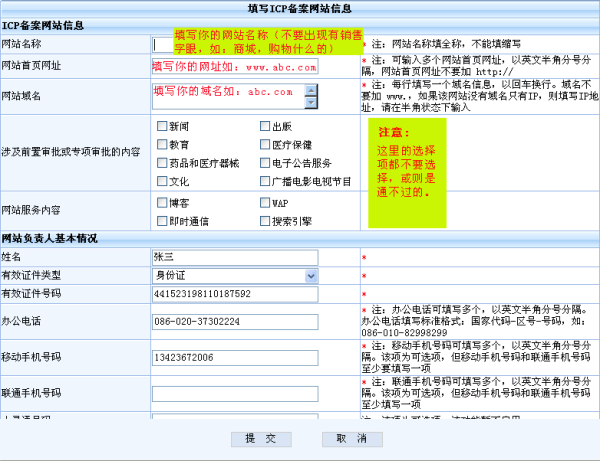This screenshot has height=461, width=600.
Task: Click the empty 联通手机号码 input field
Action: point(235,393)
